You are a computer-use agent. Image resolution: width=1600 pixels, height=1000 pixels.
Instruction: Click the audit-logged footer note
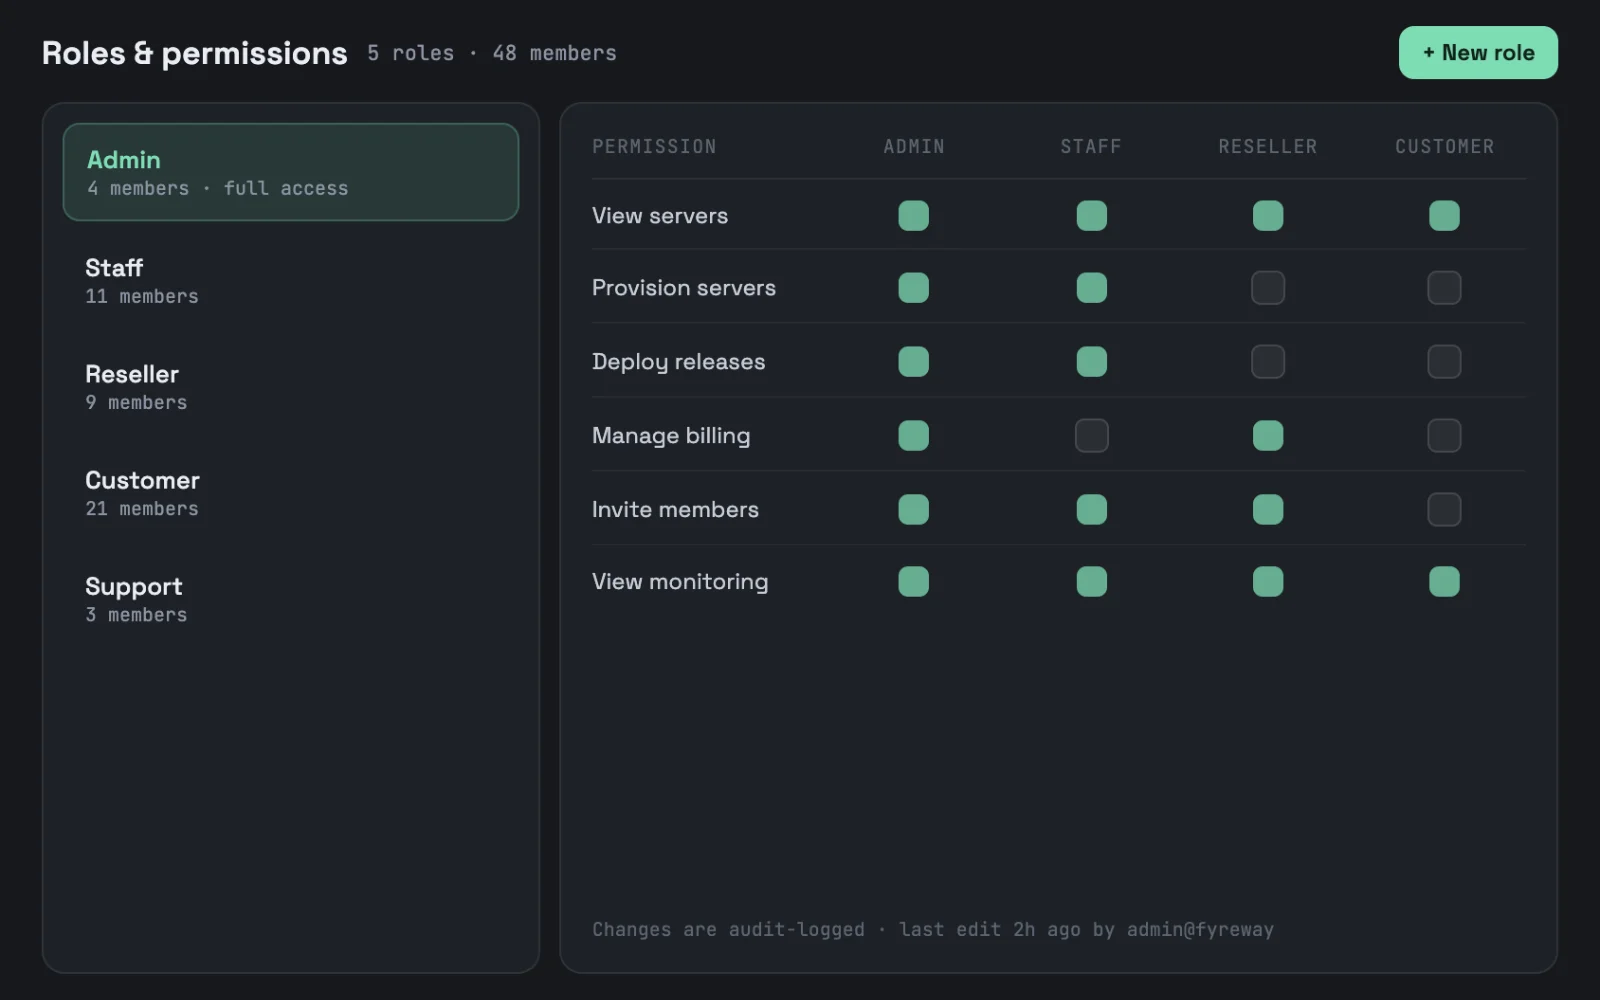(933, 930)
